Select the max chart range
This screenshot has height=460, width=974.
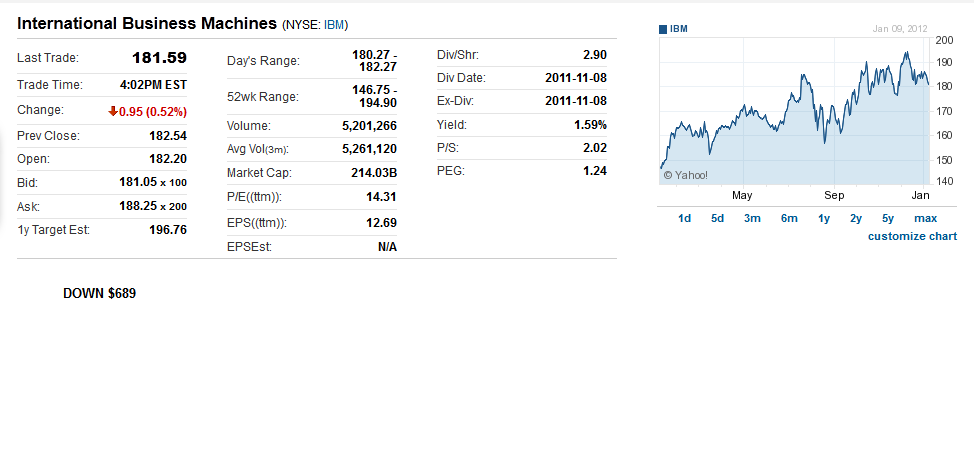[926, 218]
